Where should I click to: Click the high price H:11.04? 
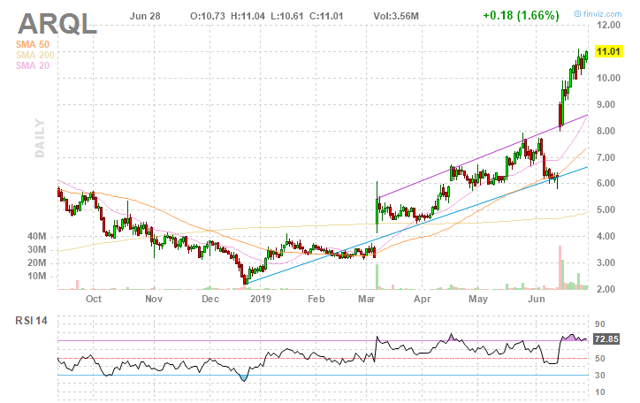[248, 16]
